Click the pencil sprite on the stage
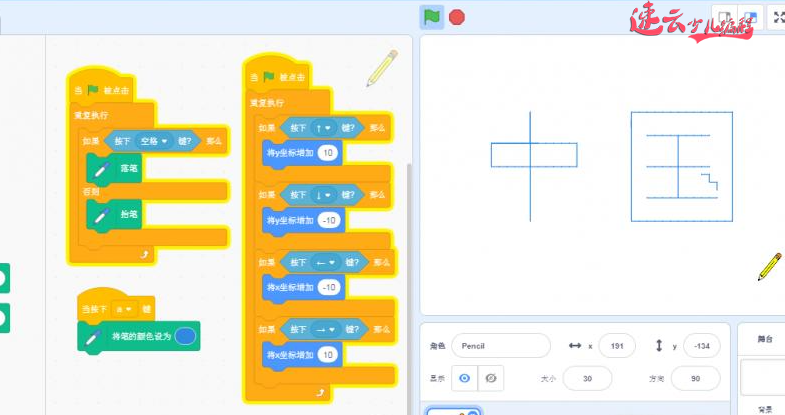 point(769,266)
